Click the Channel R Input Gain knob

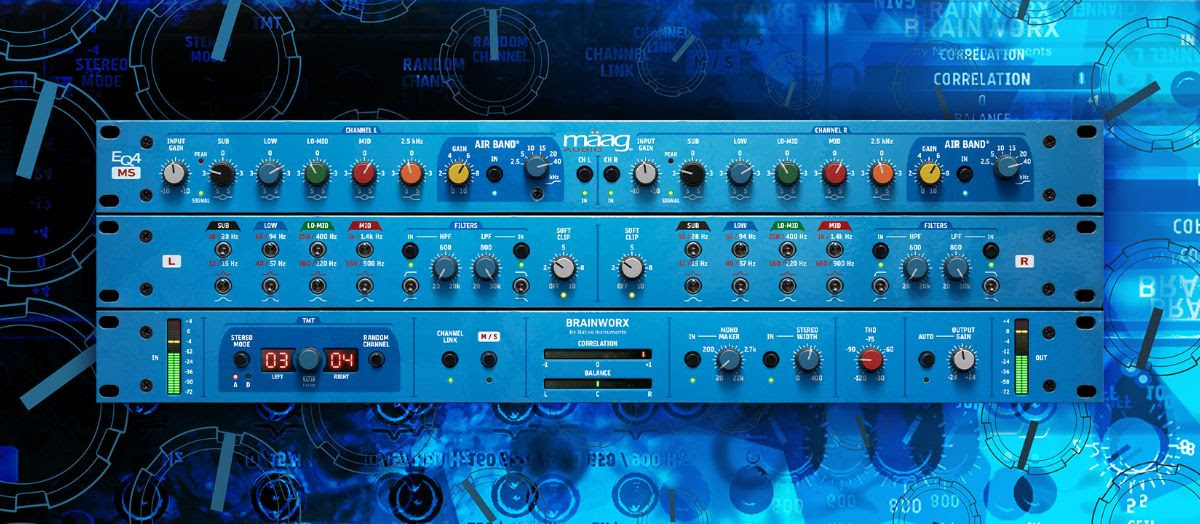tap(647, 174)
